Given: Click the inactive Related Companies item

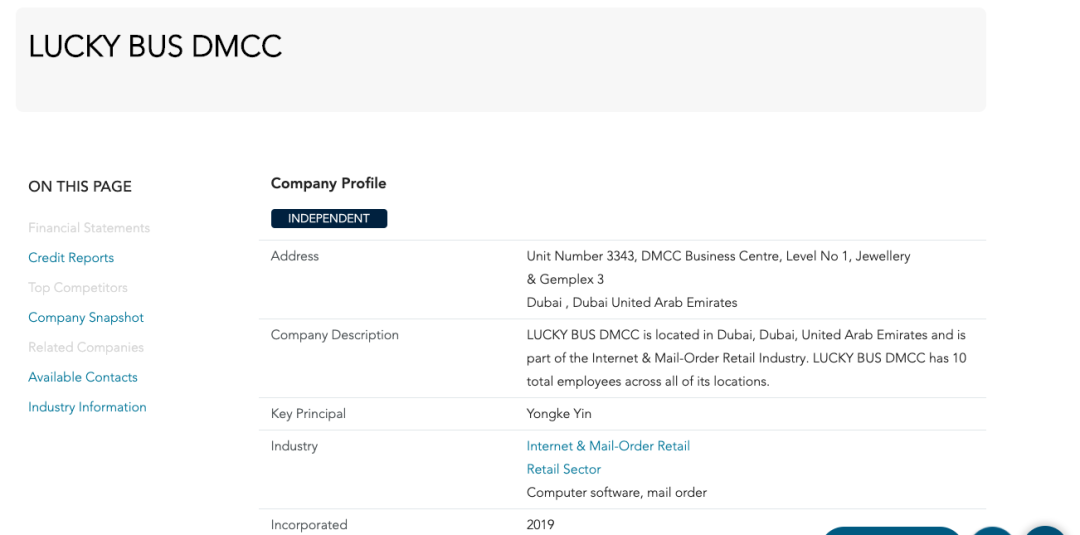Looking at the screenshot, I should tap(86, 348).
